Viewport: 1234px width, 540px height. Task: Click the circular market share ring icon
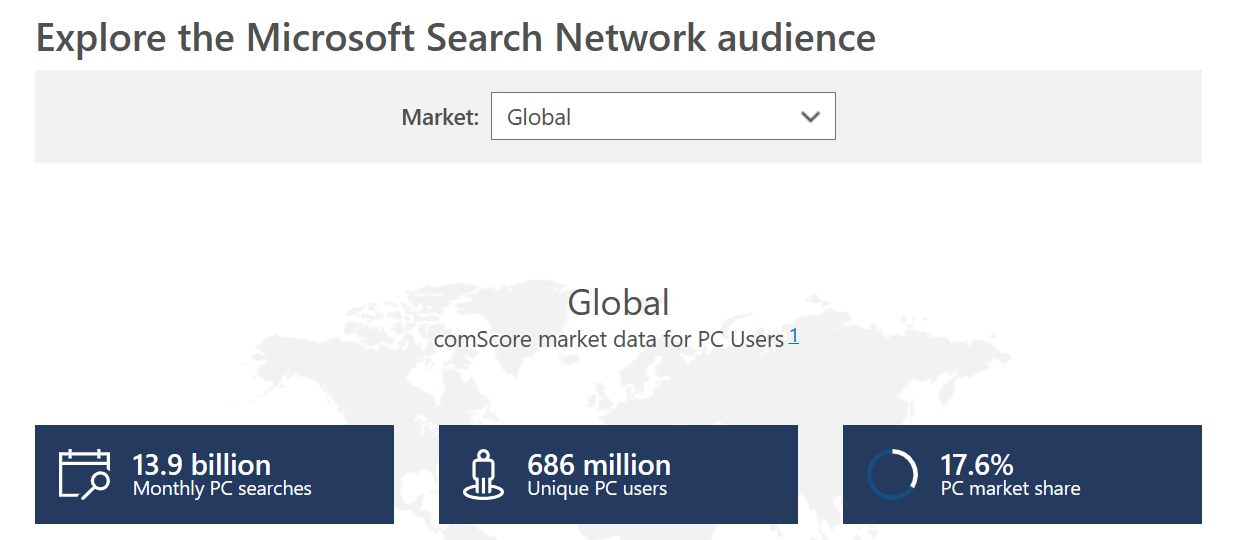(x=892, y=474)
